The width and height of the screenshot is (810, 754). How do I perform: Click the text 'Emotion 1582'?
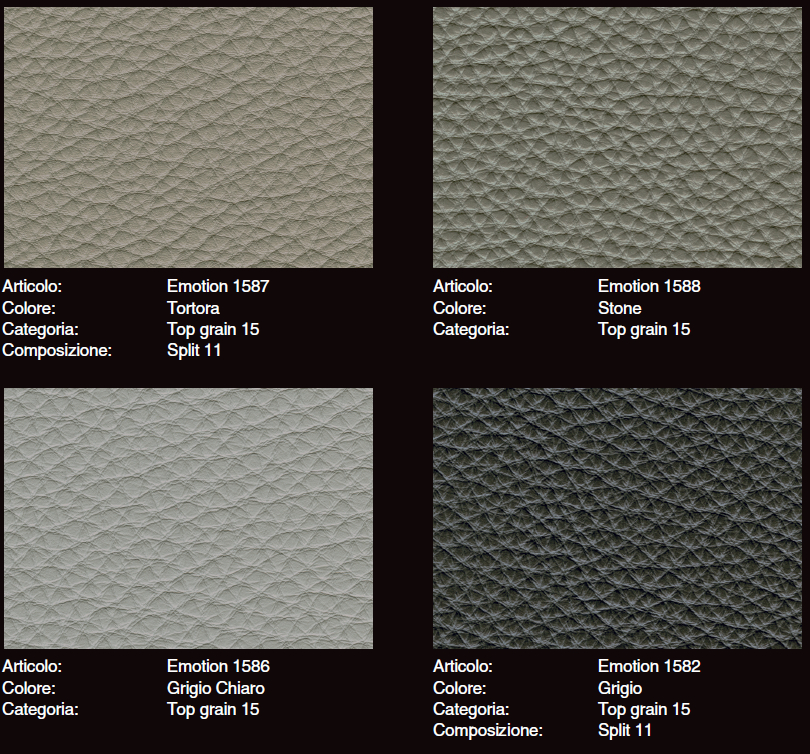pyautogui.click(x=649, y=666)
